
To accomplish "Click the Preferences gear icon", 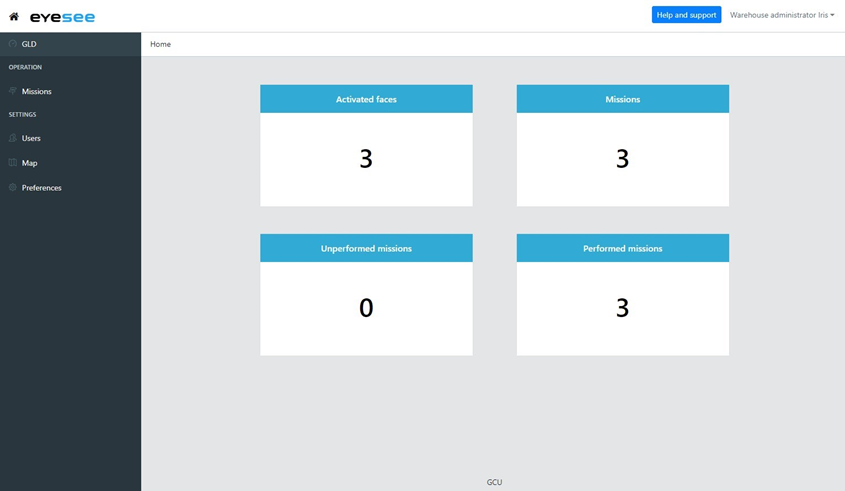I will coord(13,188).
